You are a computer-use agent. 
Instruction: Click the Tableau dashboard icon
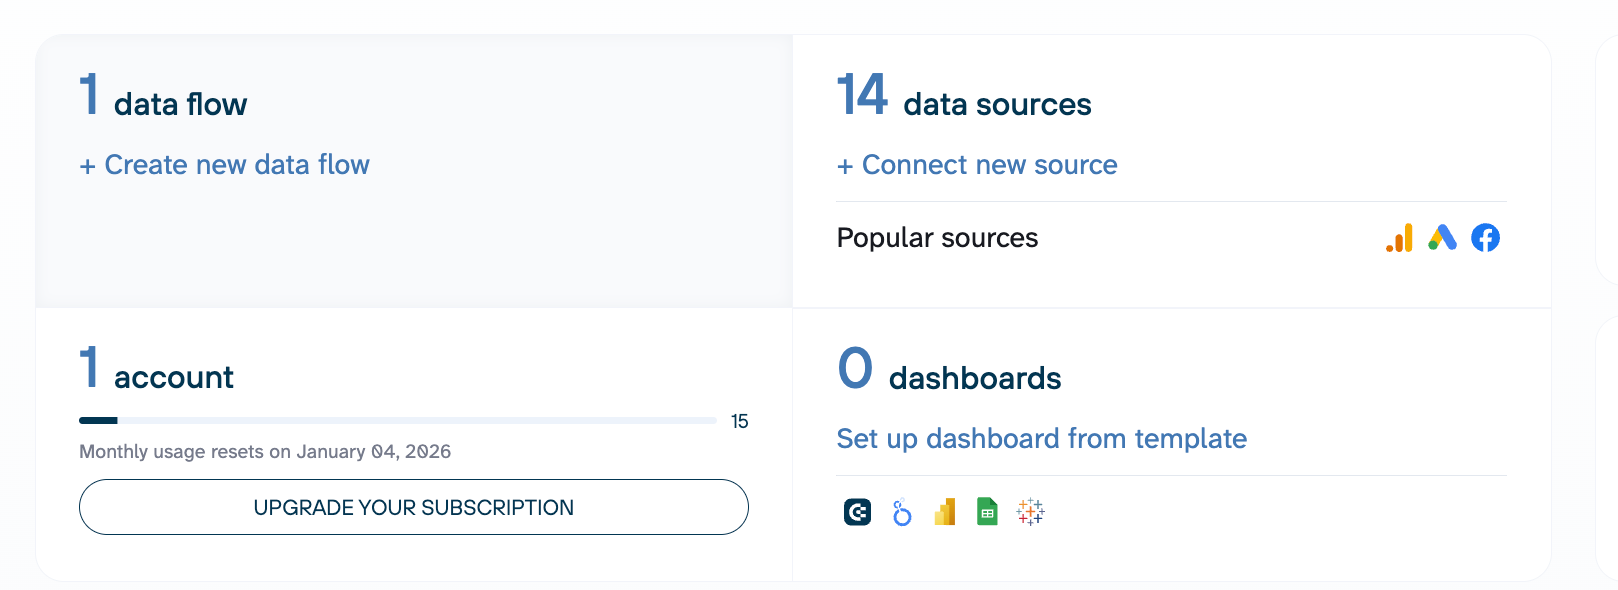[x=1030, y=512]
